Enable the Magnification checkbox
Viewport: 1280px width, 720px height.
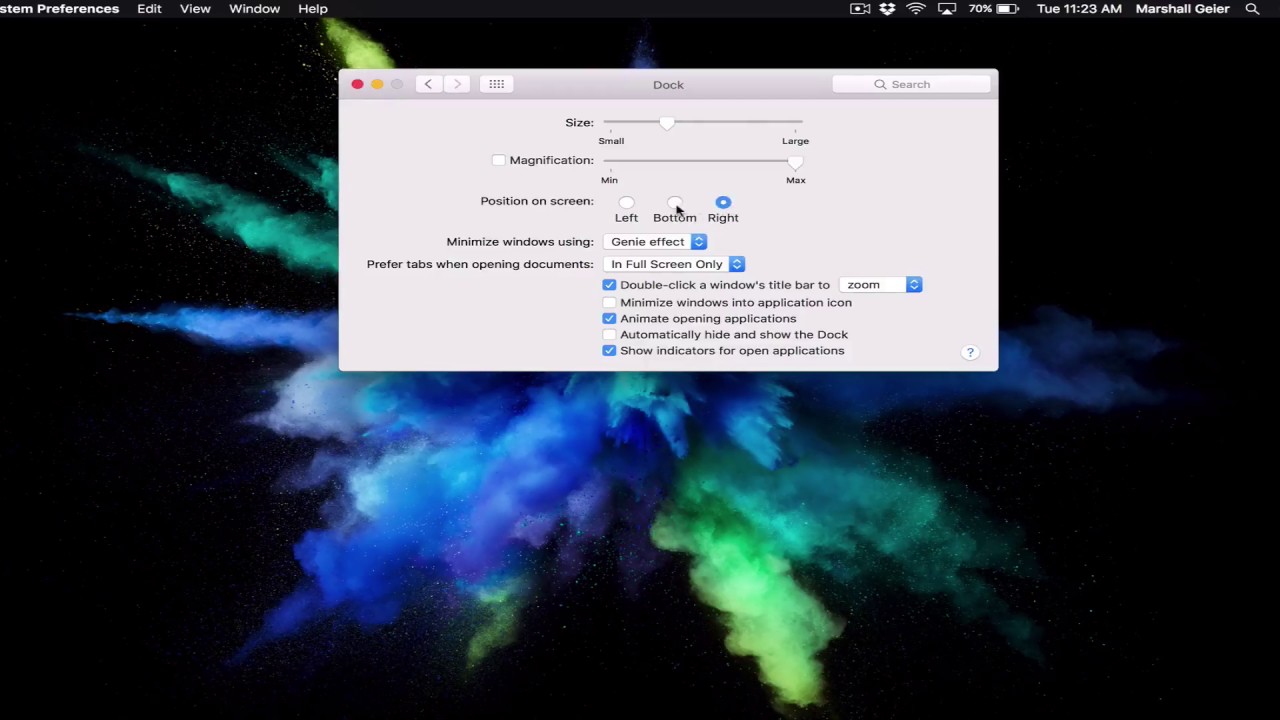coord(499,160)
